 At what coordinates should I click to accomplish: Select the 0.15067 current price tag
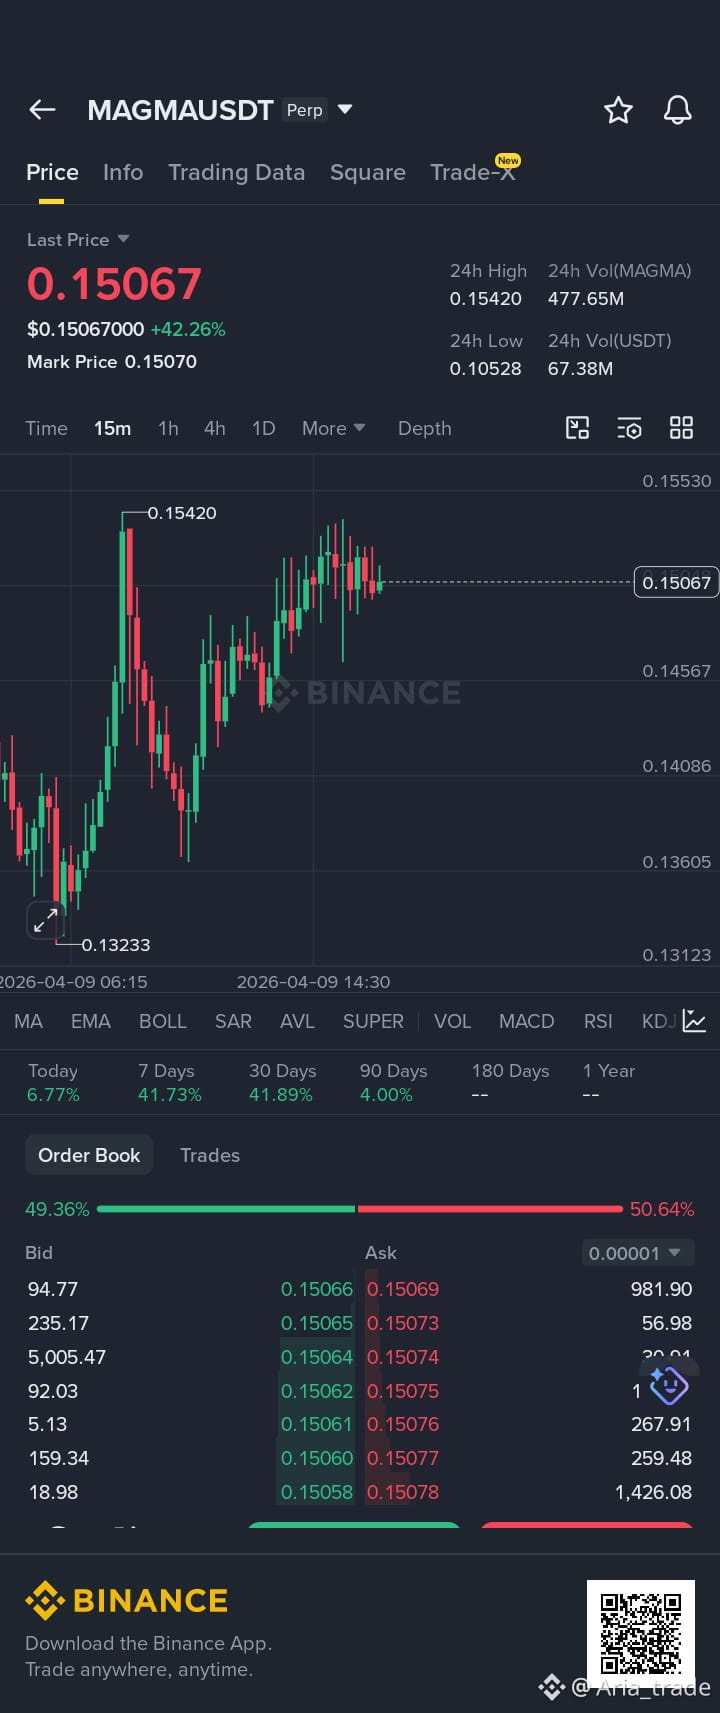(x=676, y=582)
